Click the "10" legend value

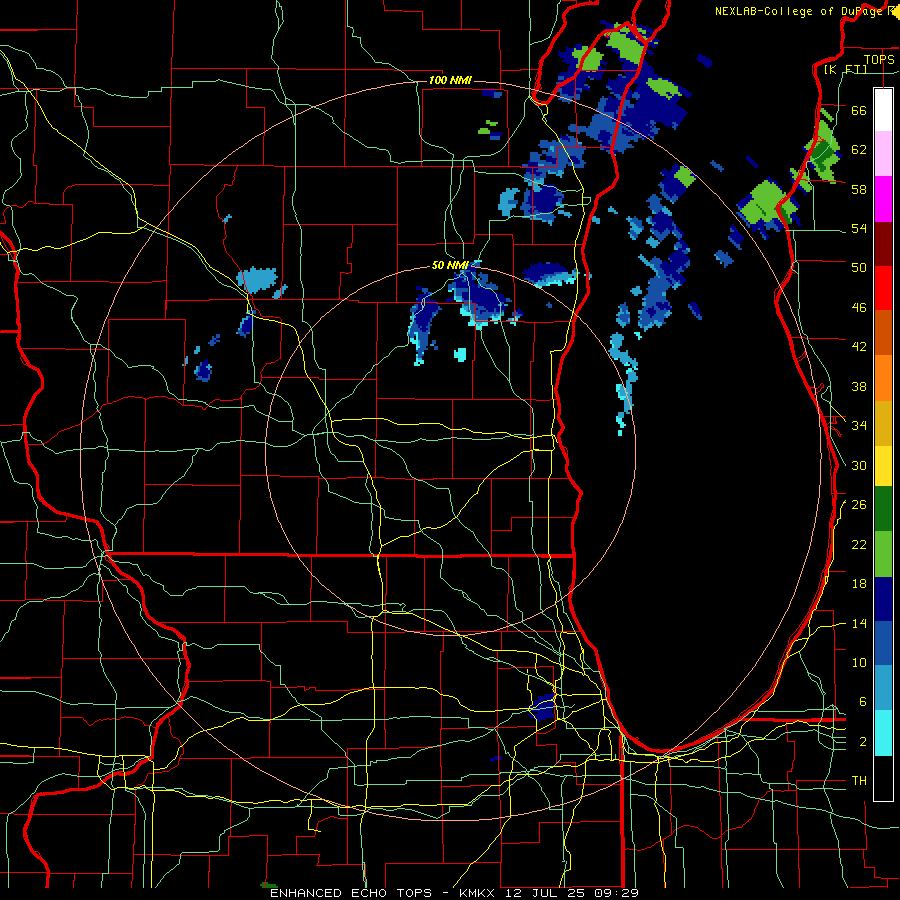tap(859, 663)
